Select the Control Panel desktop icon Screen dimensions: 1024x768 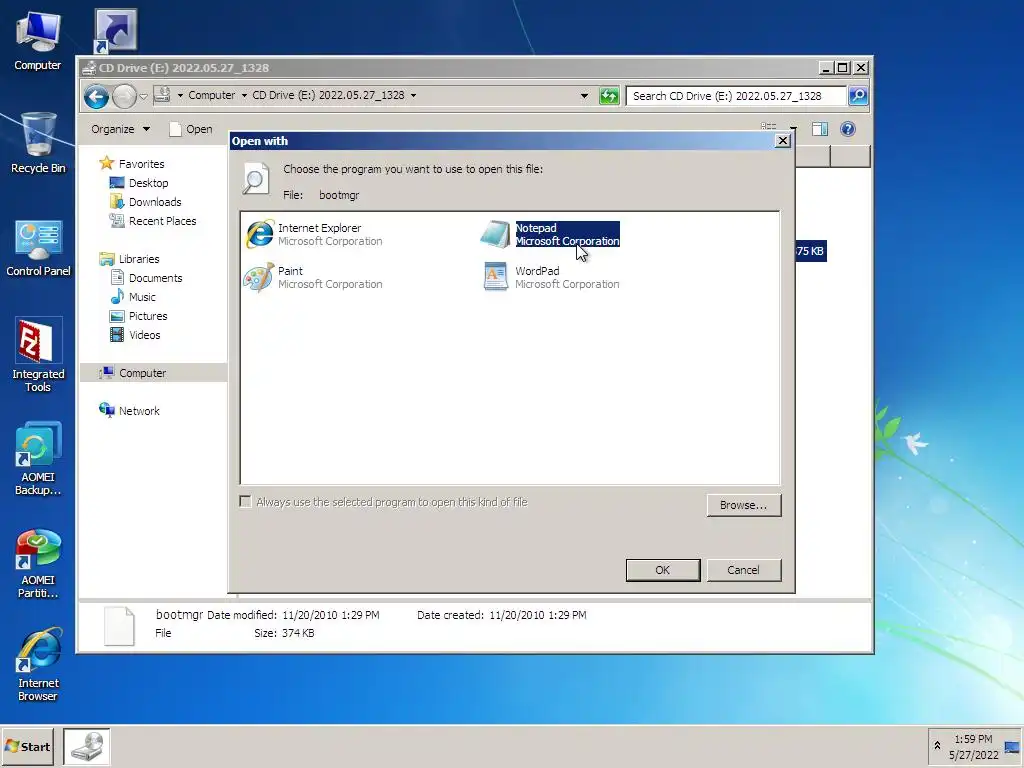coord(38,248)
